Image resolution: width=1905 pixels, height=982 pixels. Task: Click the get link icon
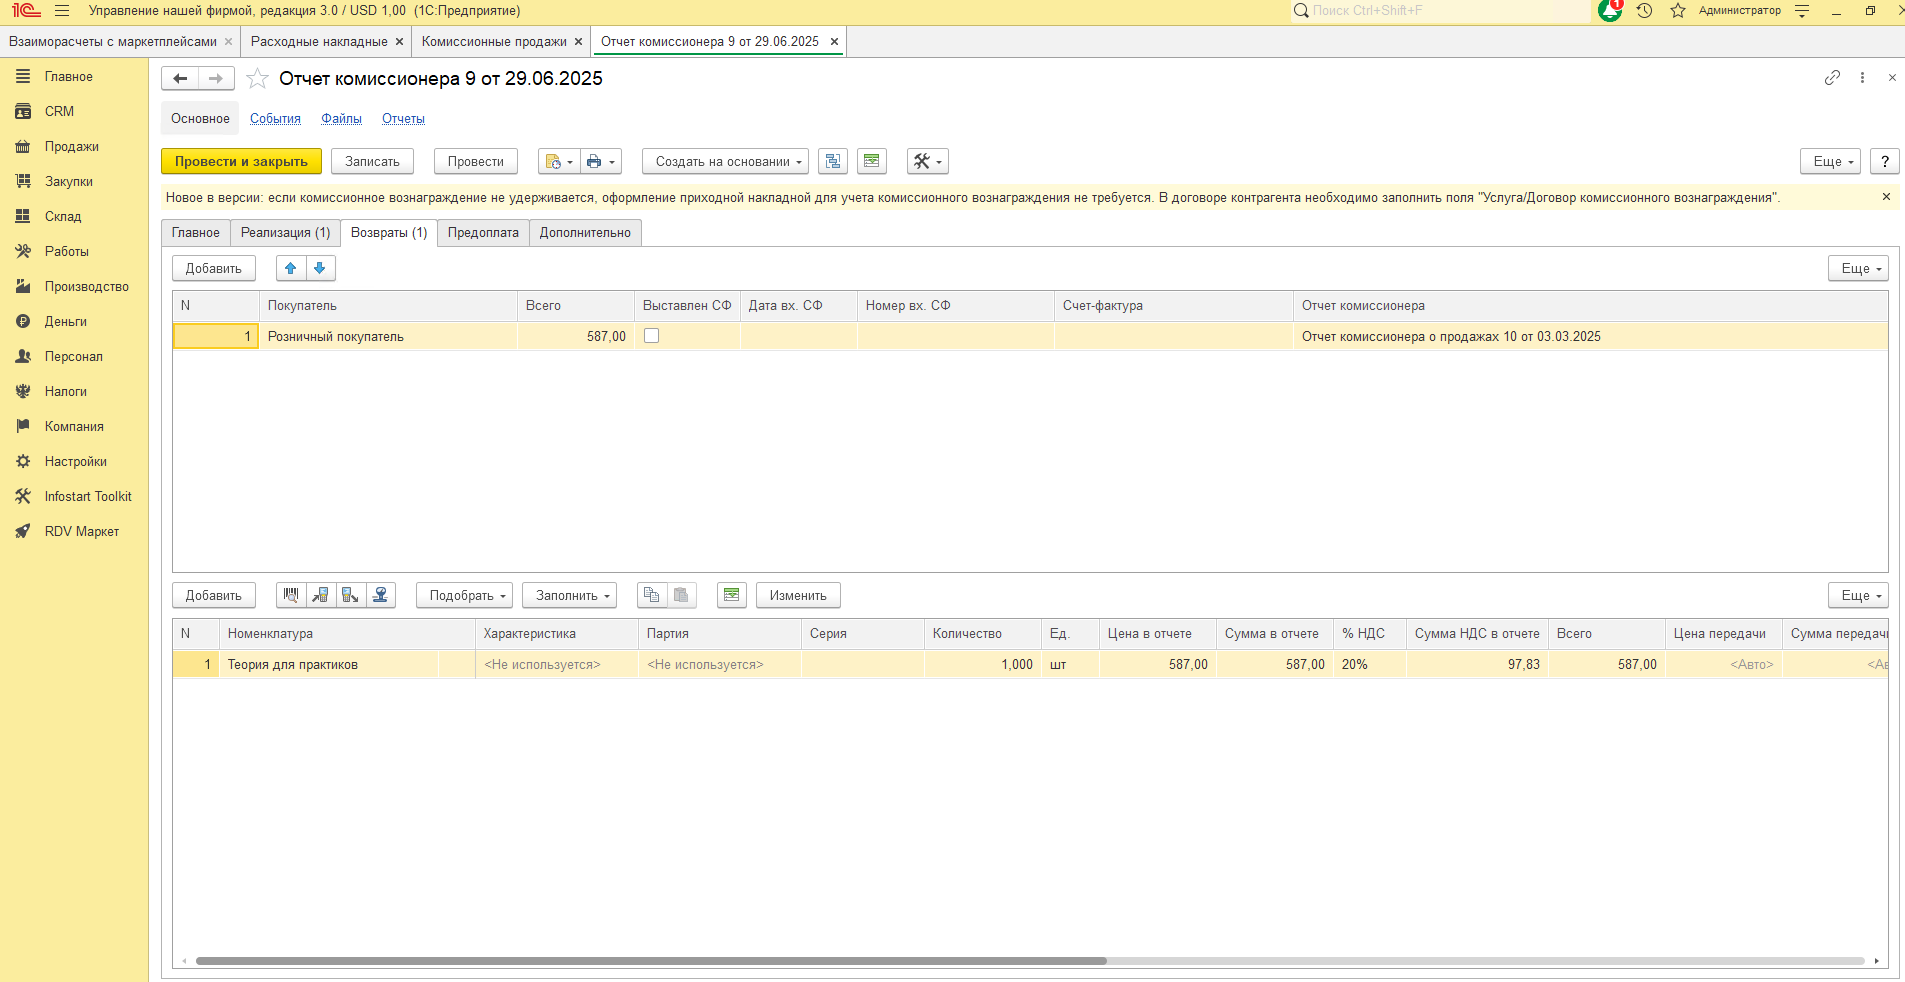coord(1832,78)
